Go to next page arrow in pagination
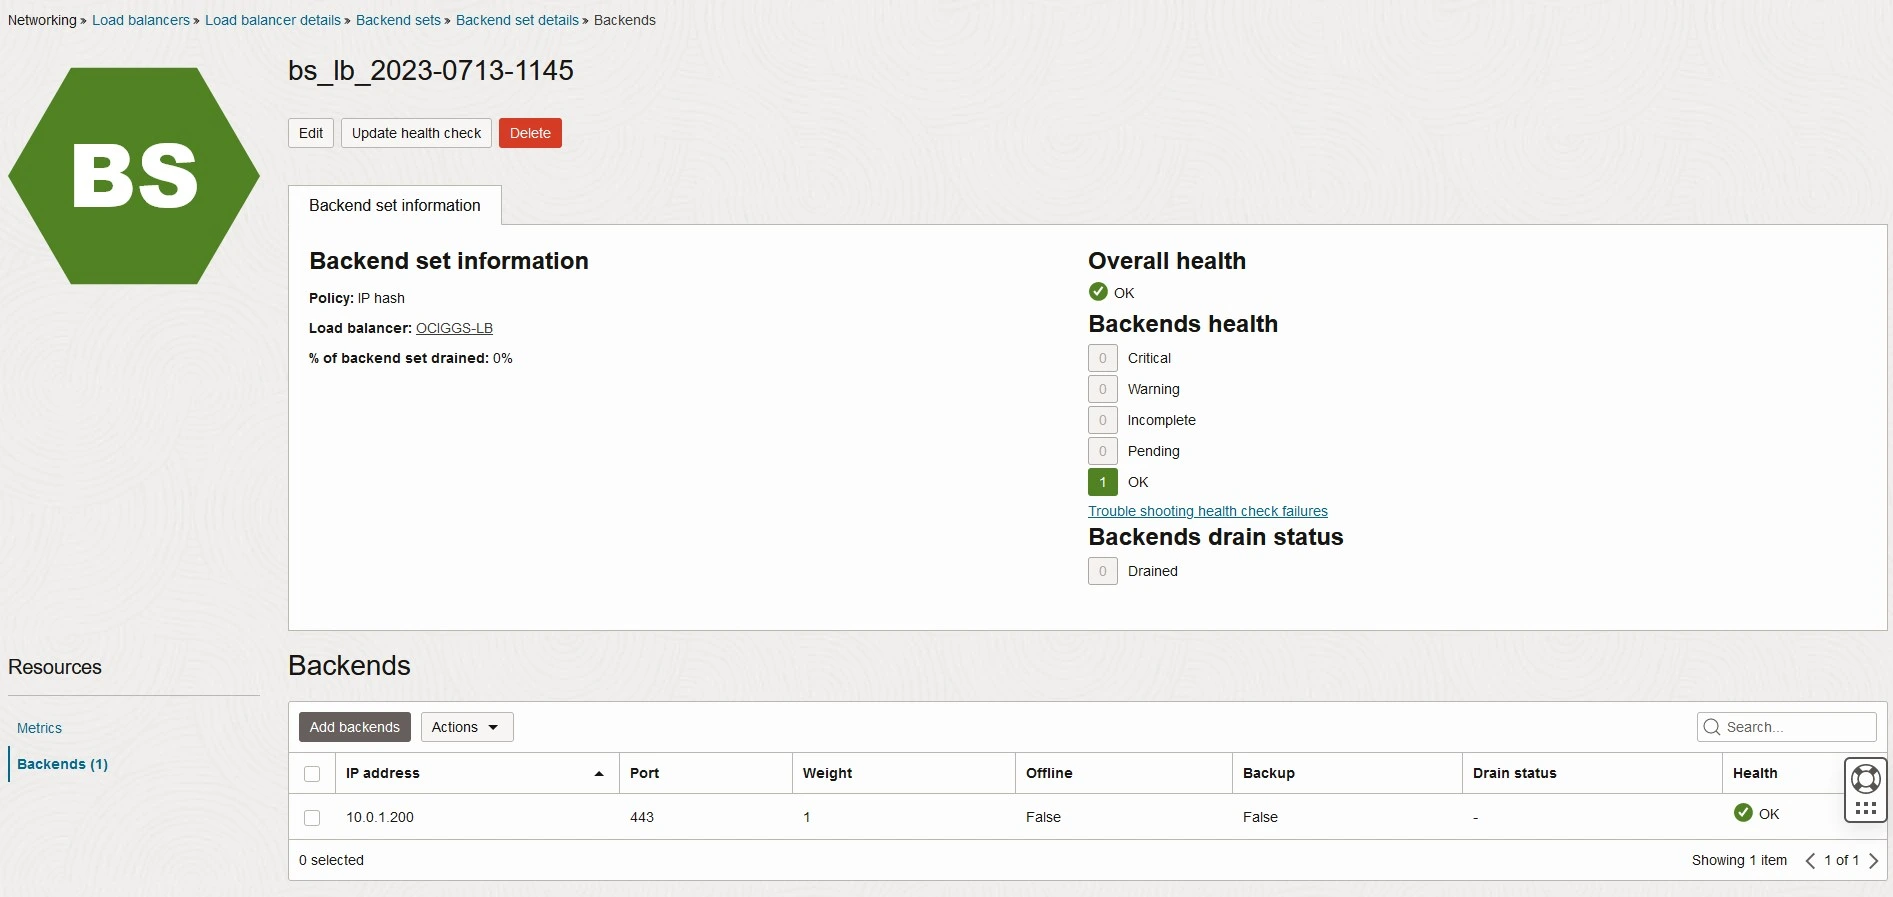 pyautogui.click(x=1874, y=861)
